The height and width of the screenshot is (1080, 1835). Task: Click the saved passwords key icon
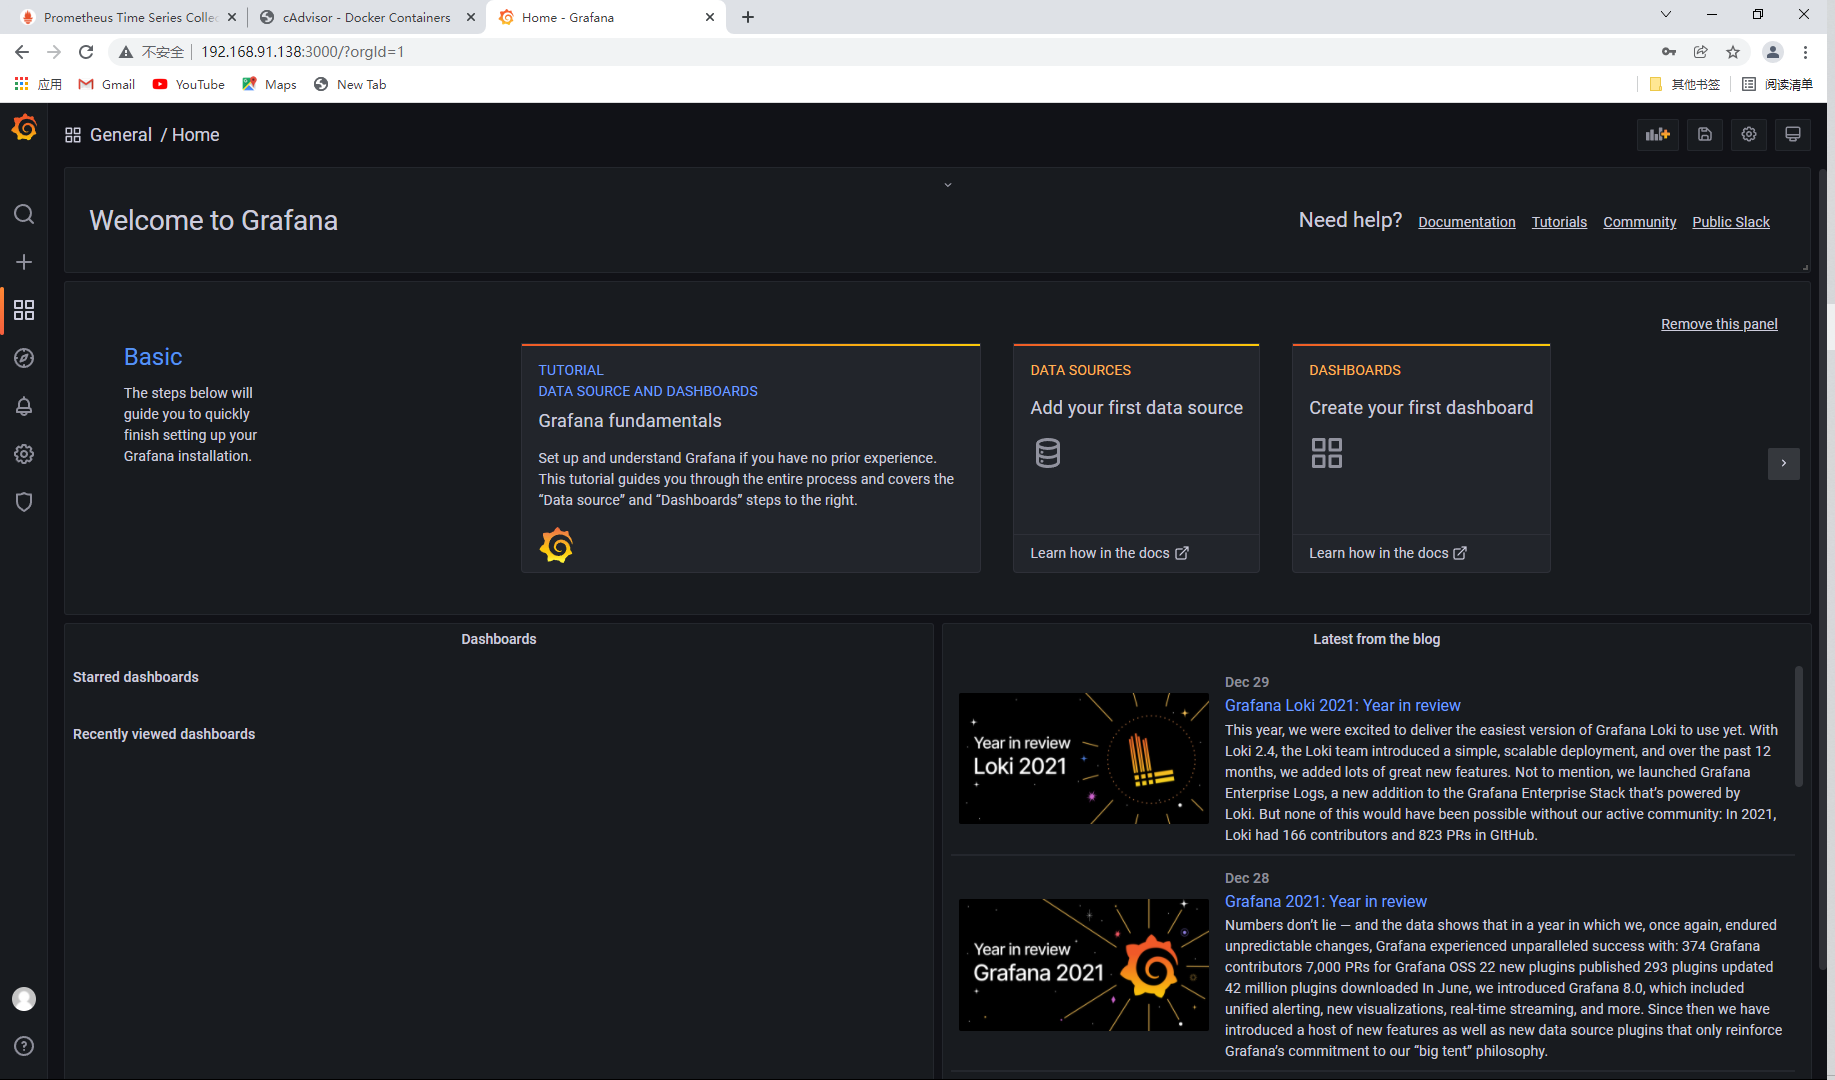tap(1669, 52)
